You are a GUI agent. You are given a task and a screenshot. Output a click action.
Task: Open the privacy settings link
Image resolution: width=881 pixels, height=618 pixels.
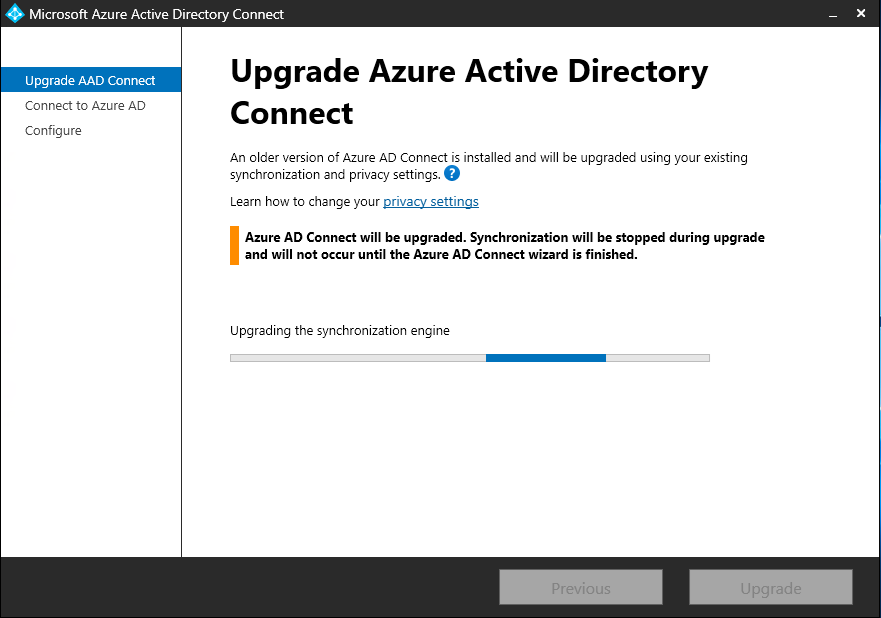pyautogui.click(x=431, y=202)
